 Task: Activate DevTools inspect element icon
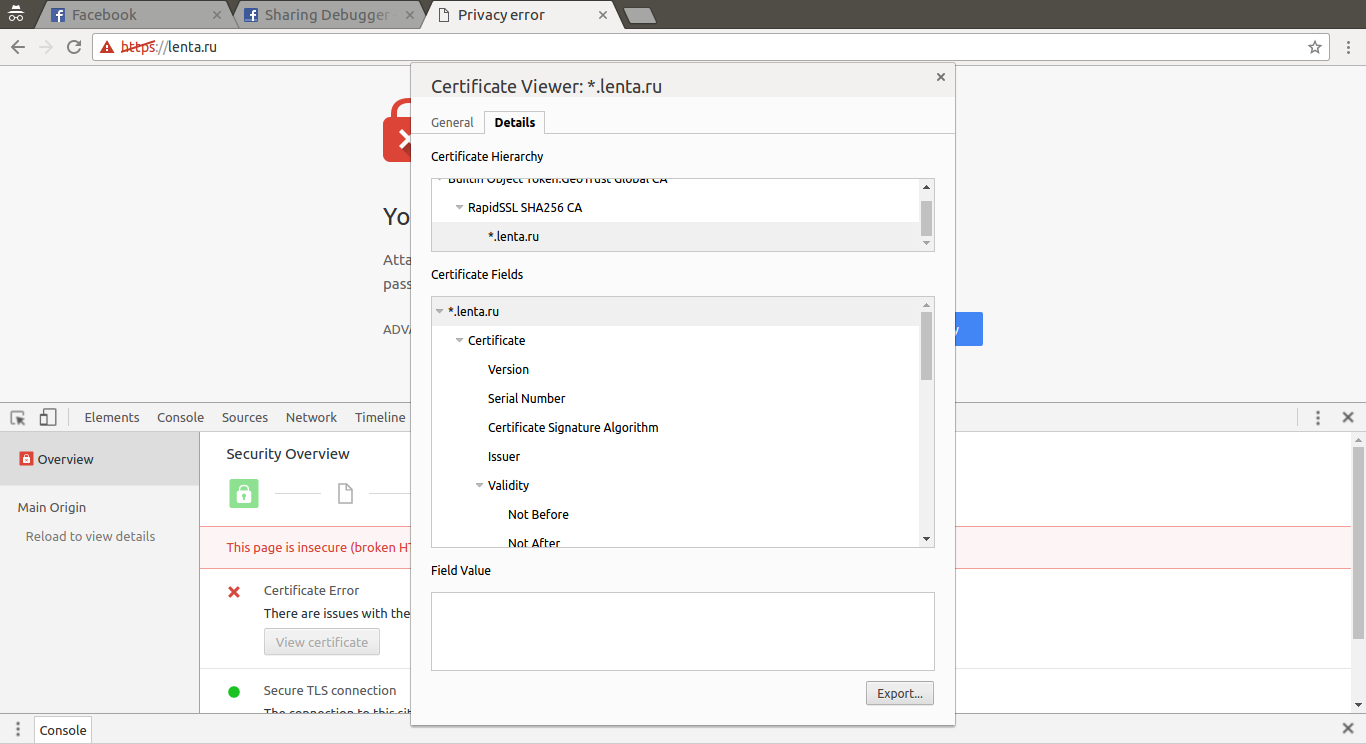pos(18,418)
